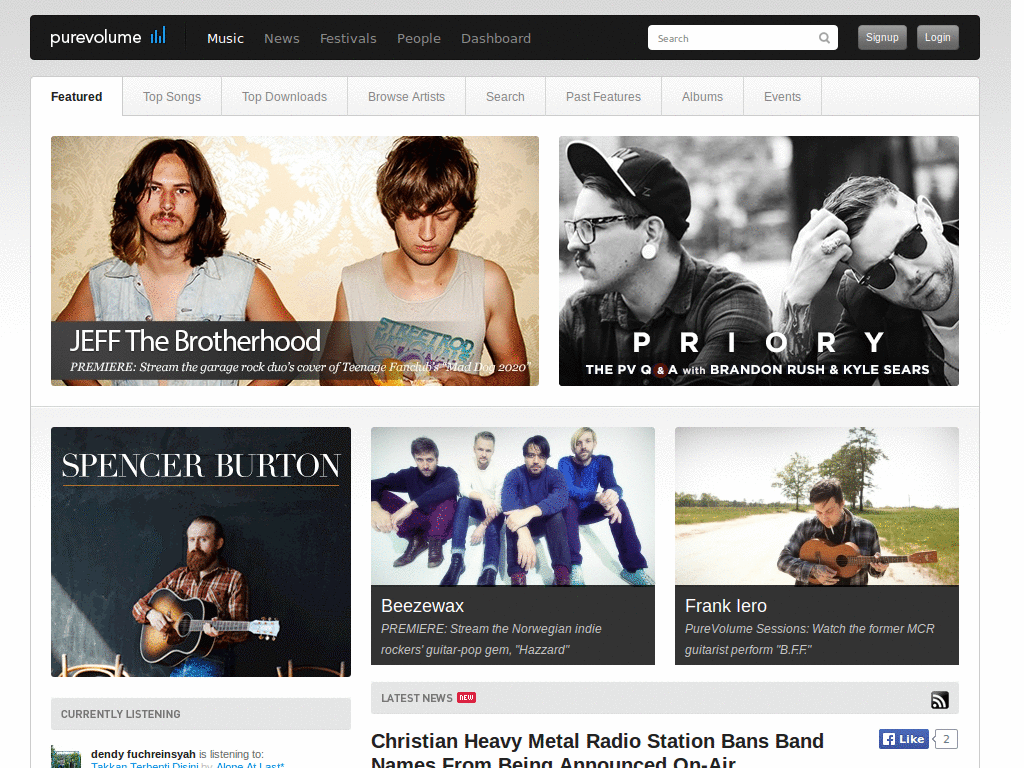
Task: Select the Featured tab
Action: [76, 97]
